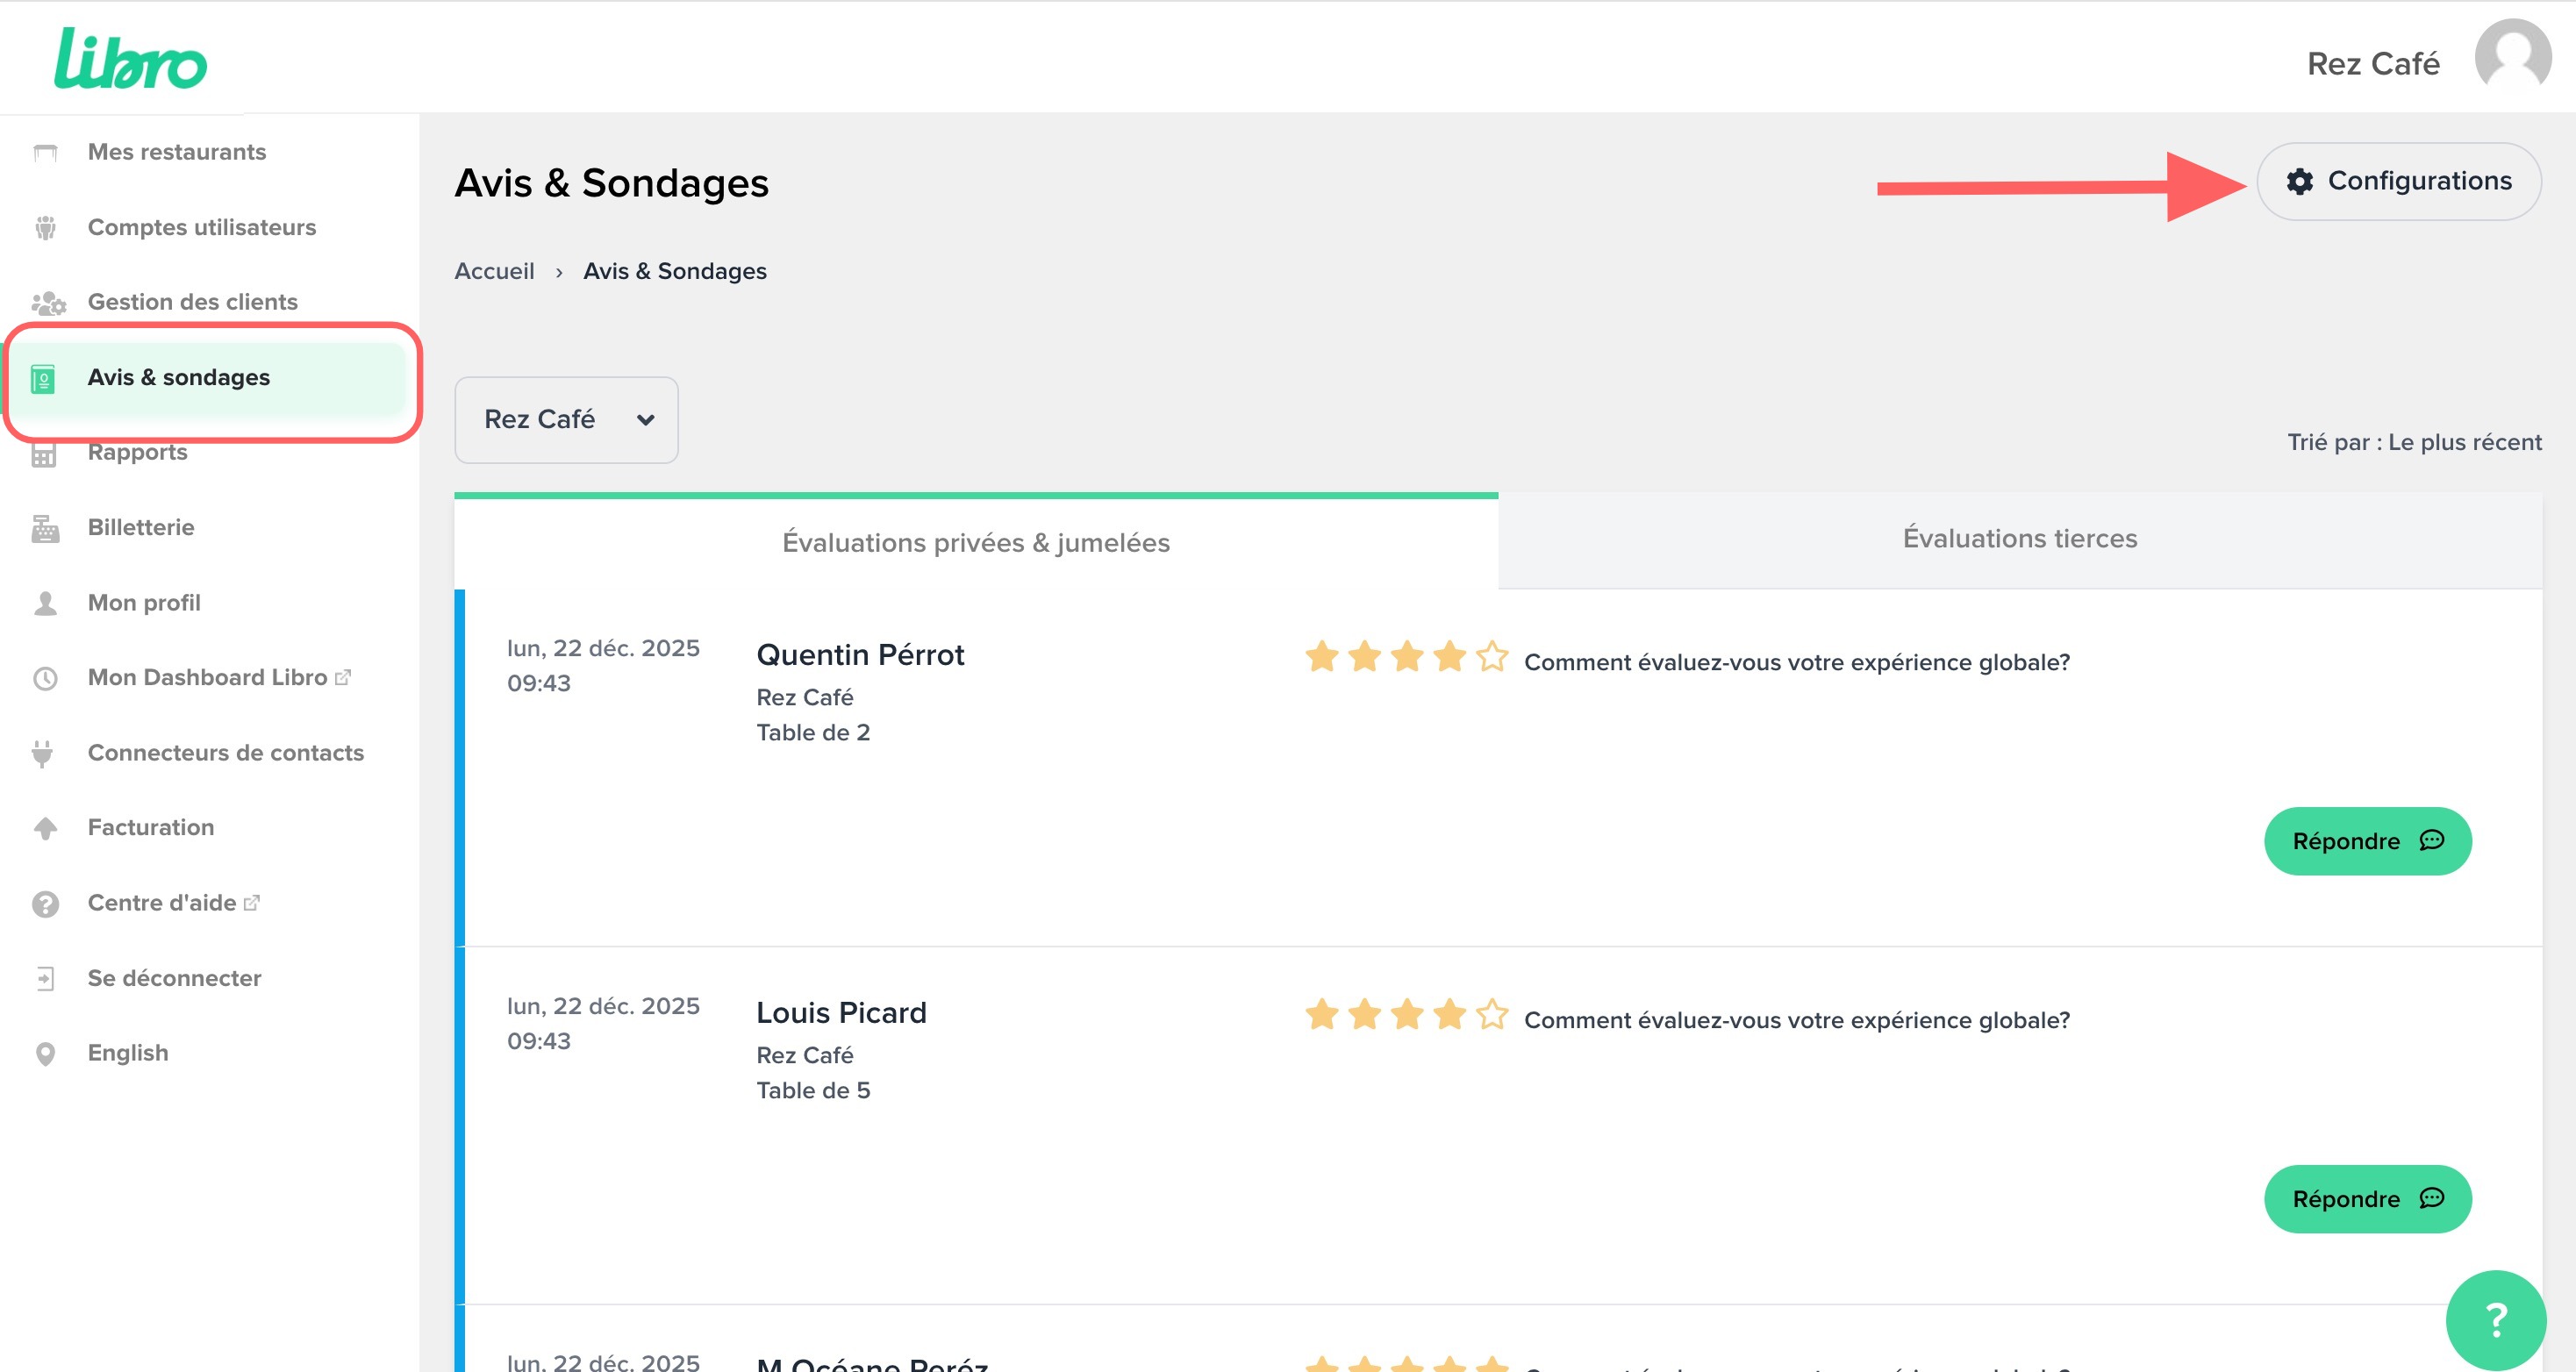Select the Évaluations privées & jumelées tab
Image resolution: width=2576 pixels, height=1372 pixels.
click(x=975, y=542)
